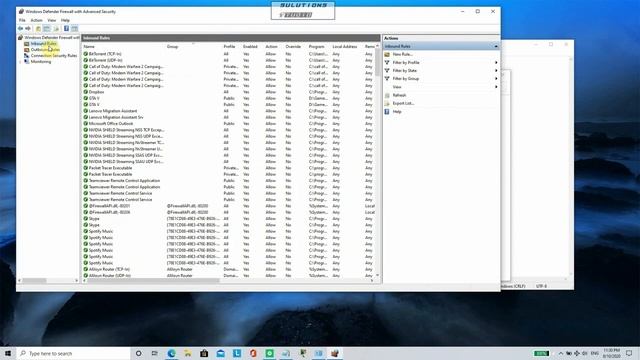Click the Back arrow in the toolbar
Image resolution: width=640 pixels, height=360 pixels.
(20, 29)
